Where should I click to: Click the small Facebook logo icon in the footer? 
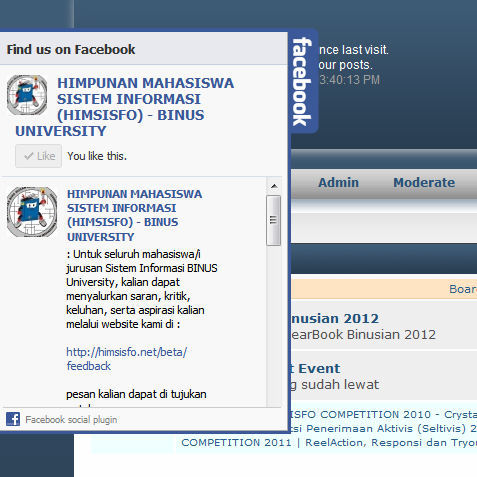coord(13,419)
